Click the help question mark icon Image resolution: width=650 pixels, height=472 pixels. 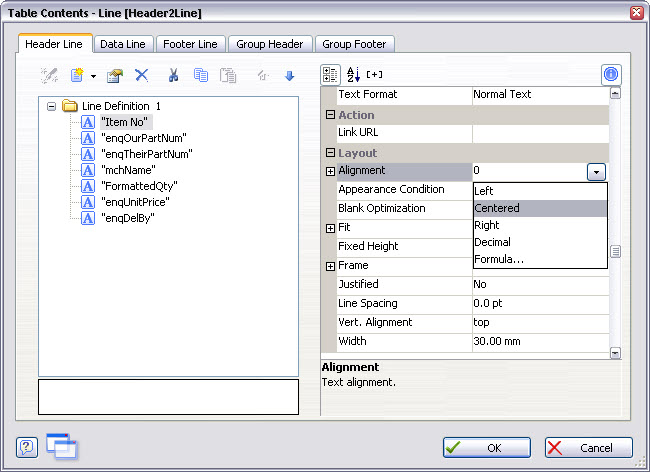[x=27, y=448]
